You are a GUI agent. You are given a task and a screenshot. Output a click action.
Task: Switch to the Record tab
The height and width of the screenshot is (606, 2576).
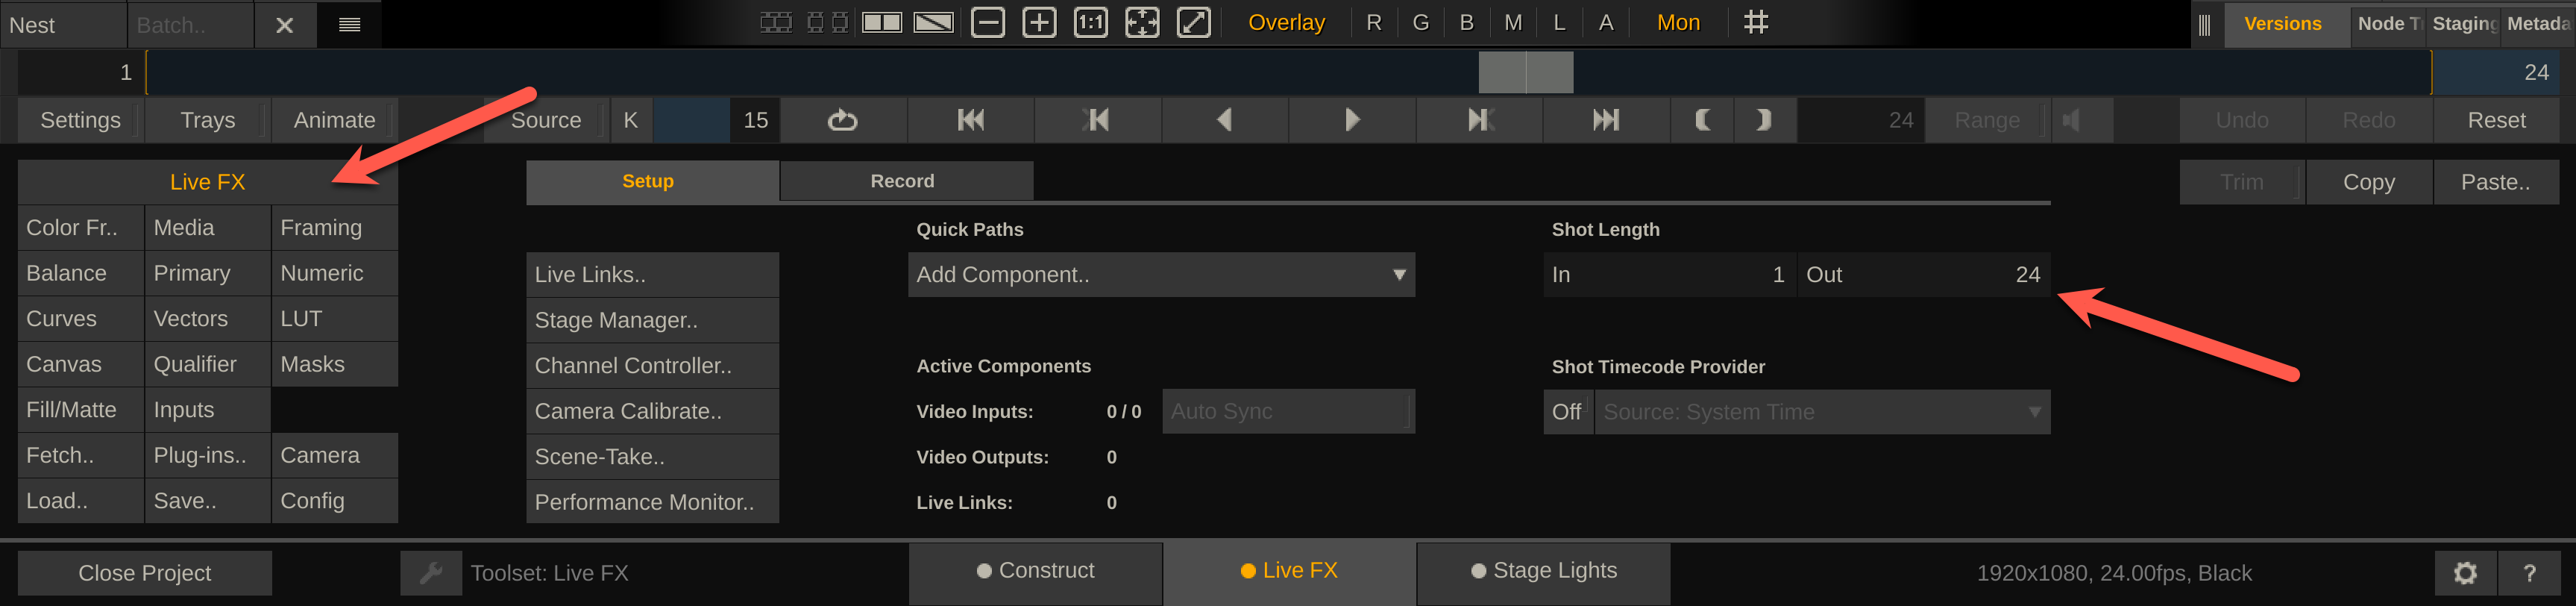point(903,181)
